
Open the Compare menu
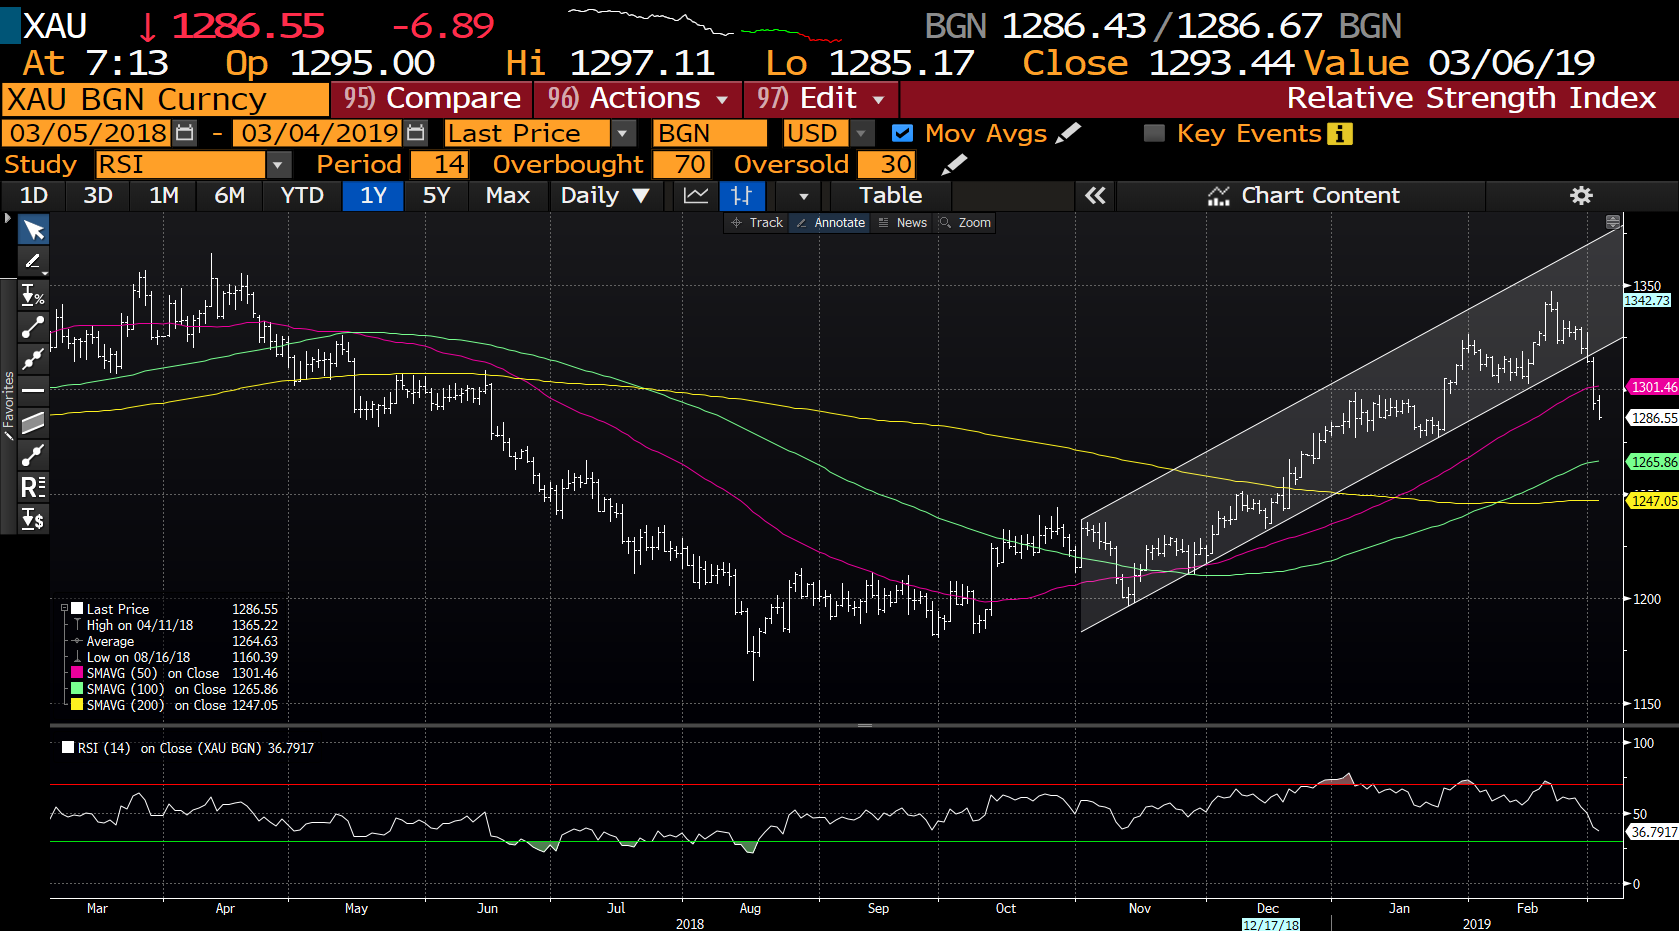pos(432,99)
